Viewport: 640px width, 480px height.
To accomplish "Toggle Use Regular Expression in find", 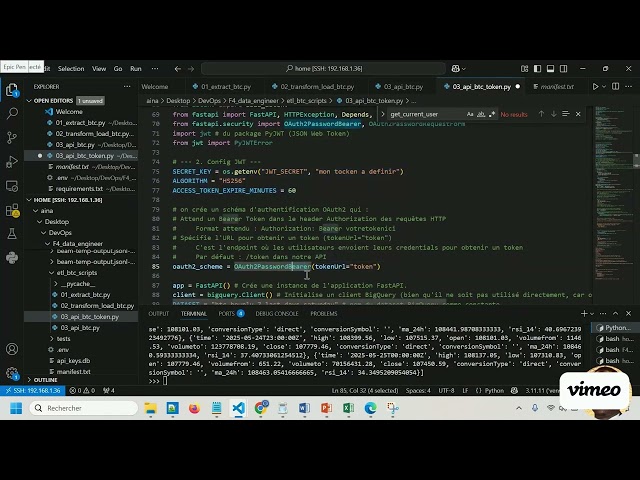I will click(492, 114).
